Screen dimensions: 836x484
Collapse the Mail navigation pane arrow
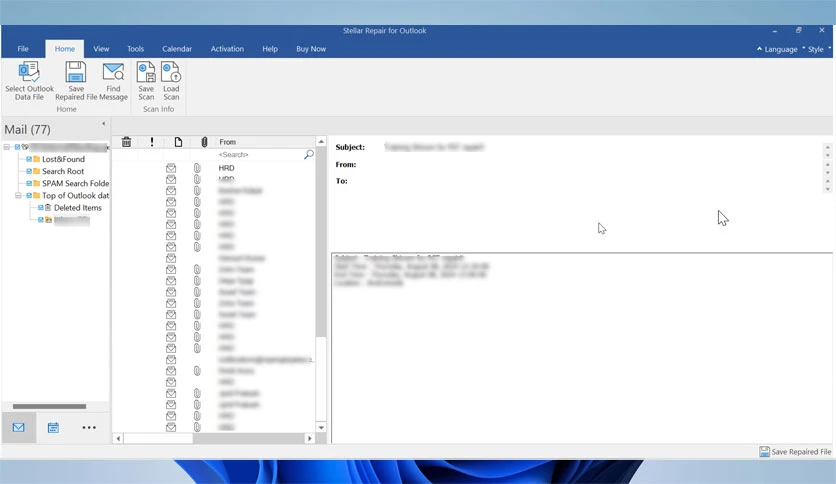tap(103, 124)
